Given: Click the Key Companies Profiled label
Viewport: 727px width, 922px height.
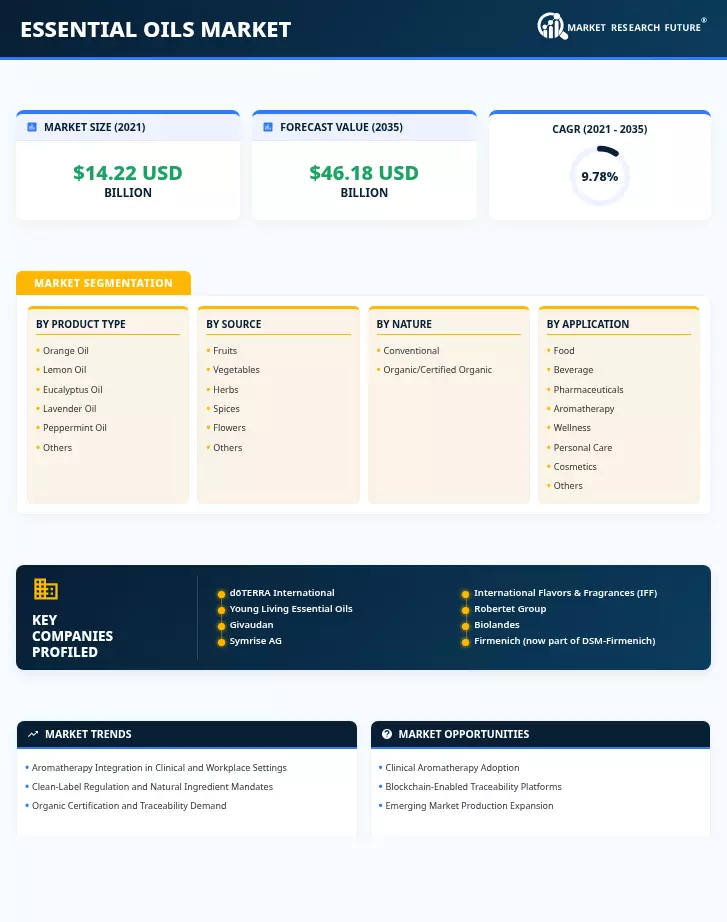Looking at the screenshot, I should [x=72, y=636].
